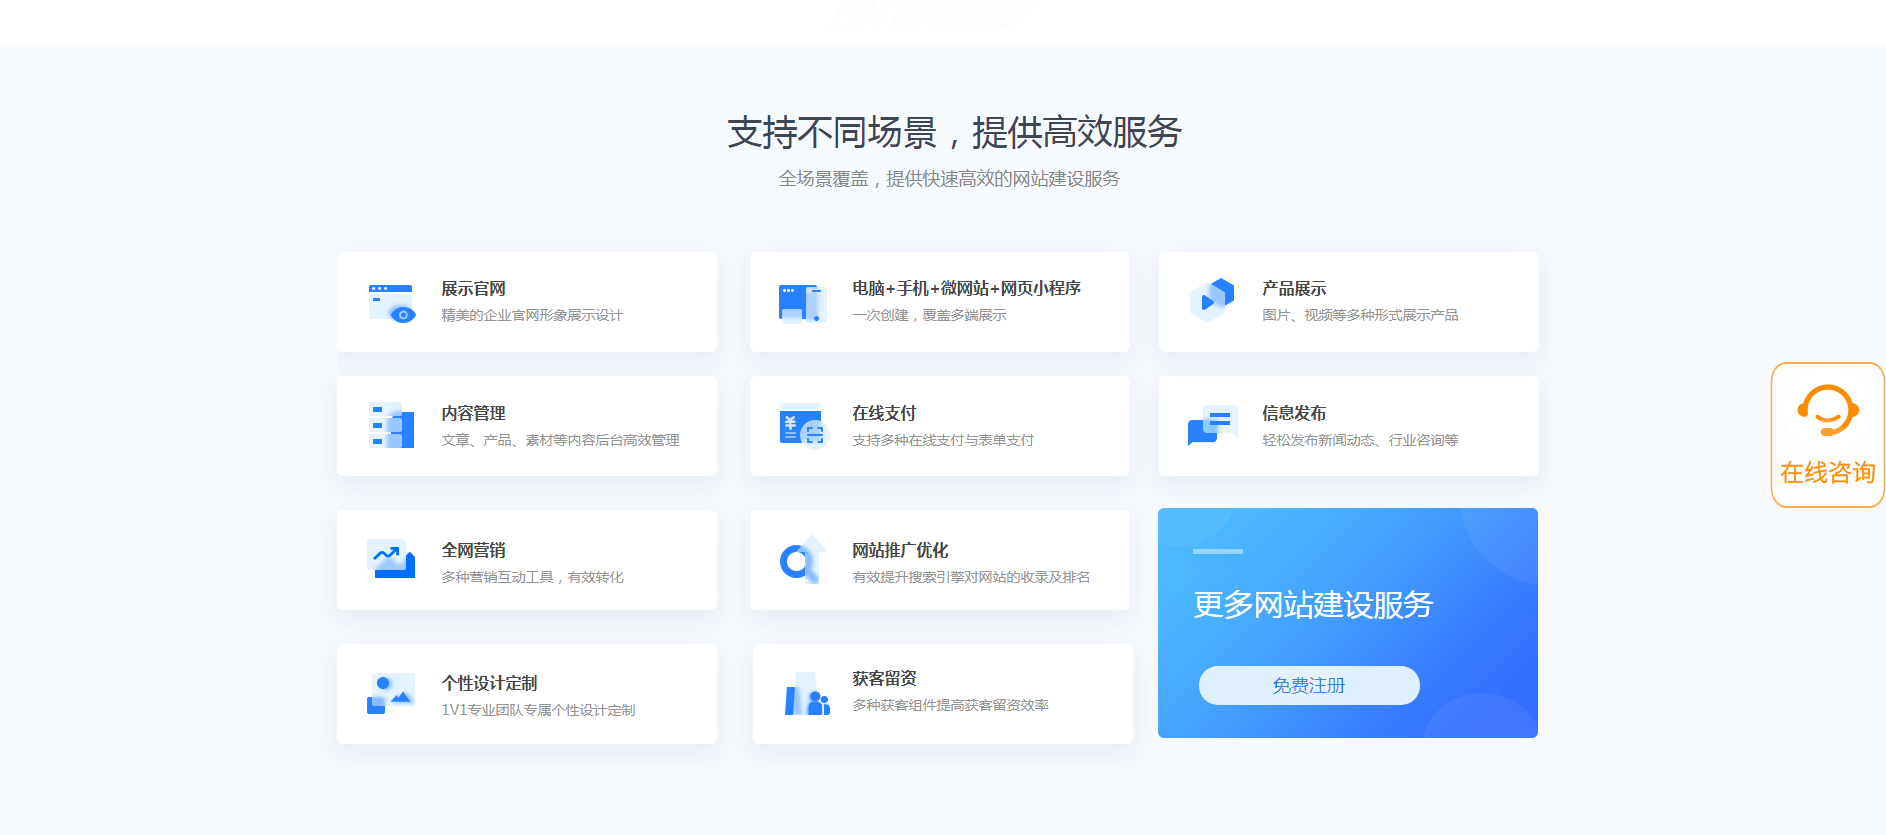Click the headset customer service icon

(x=1827, y=411)
